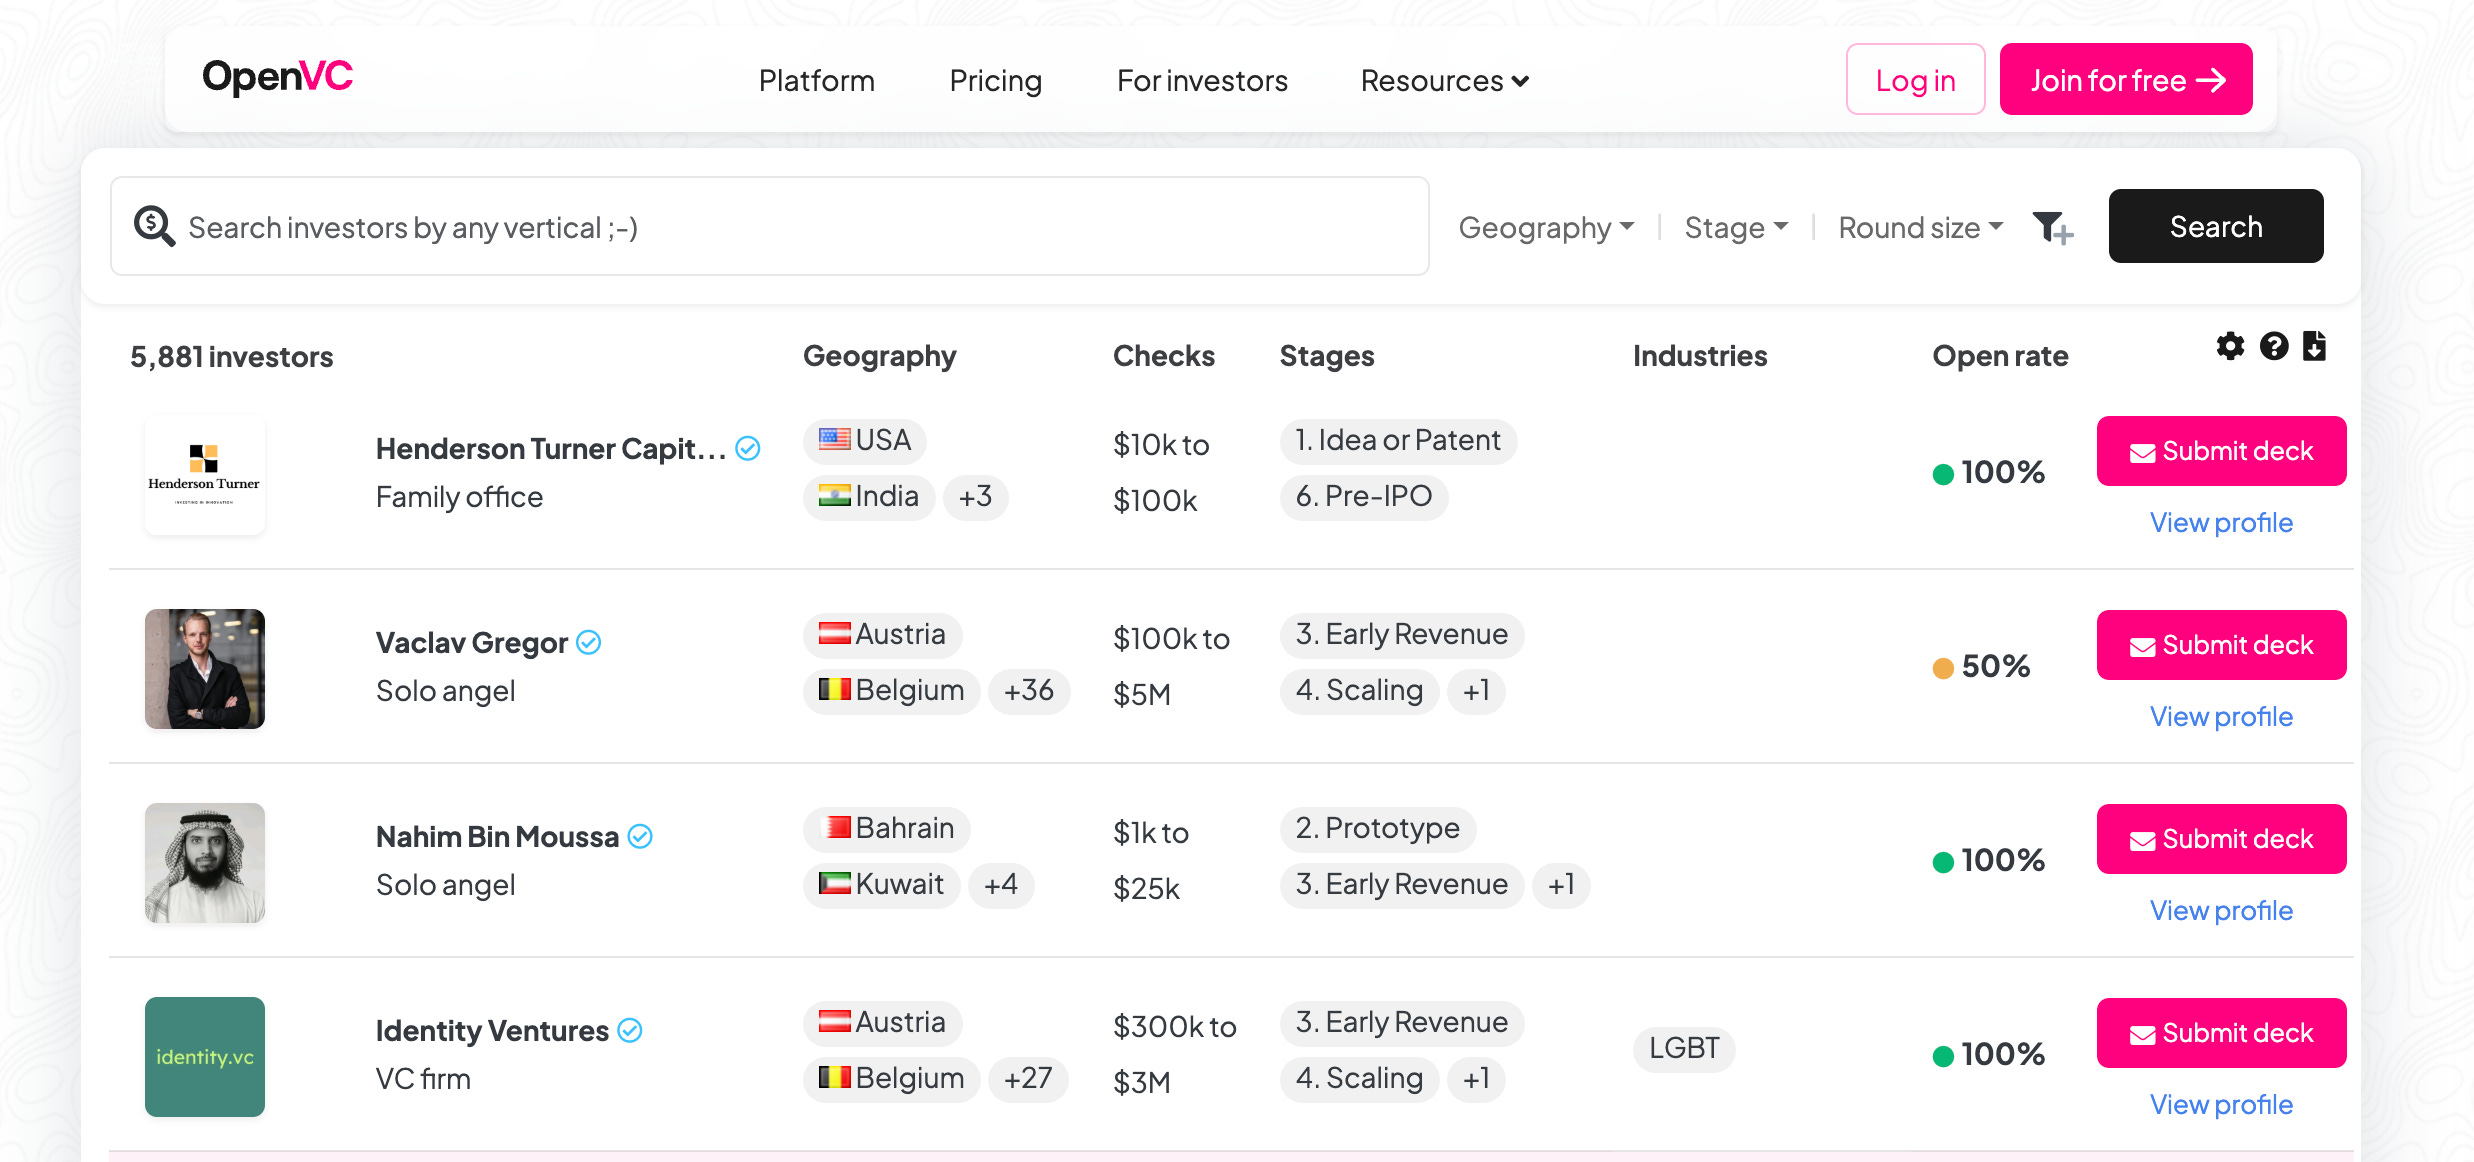
Task: Expand +36 geographies for Vaclav Gregor
Action: 1029,691
